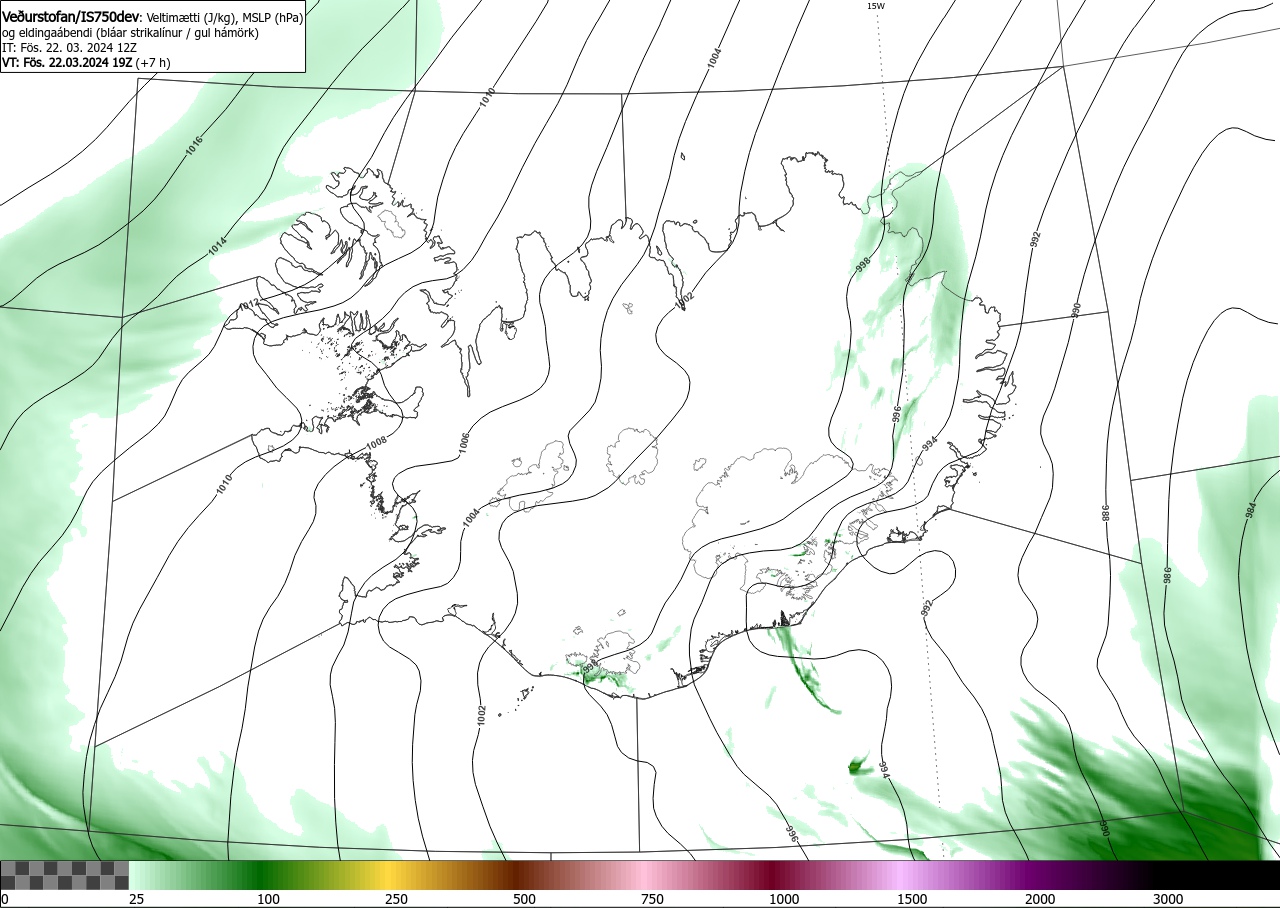The width and height of the screenshot is (1280, 908).
Task: Select the colorbar value '100'
Action: pyautogui.click(x=268, y=899)
